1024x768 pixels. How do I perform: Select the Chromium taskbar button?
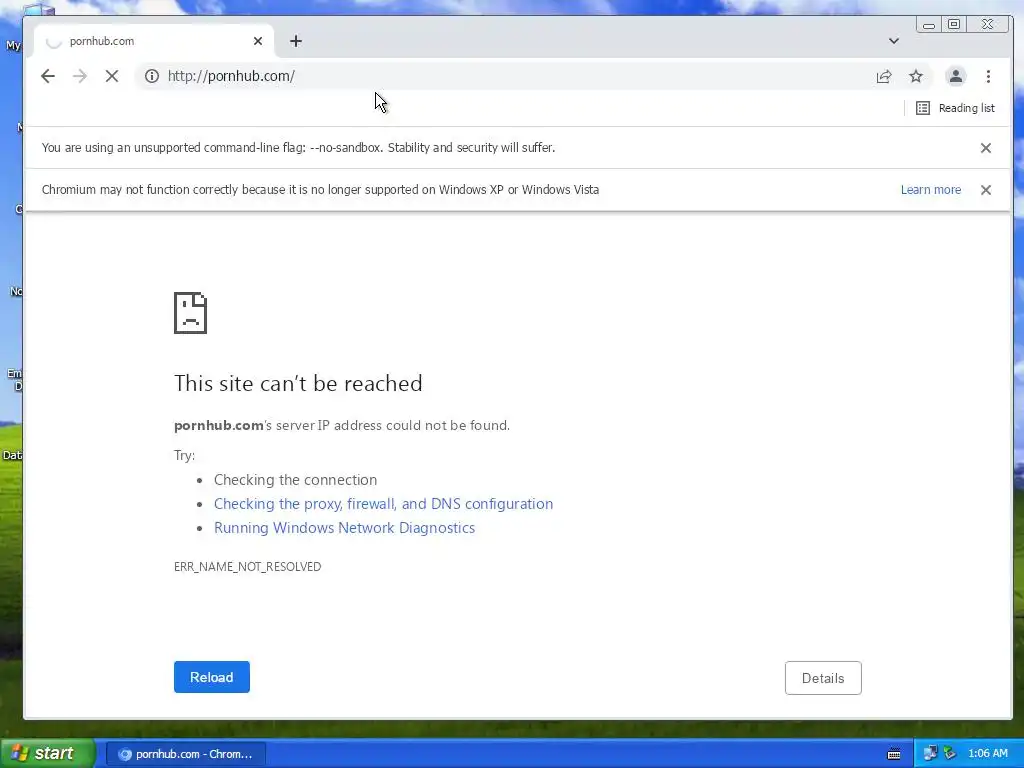pos(185,754)
